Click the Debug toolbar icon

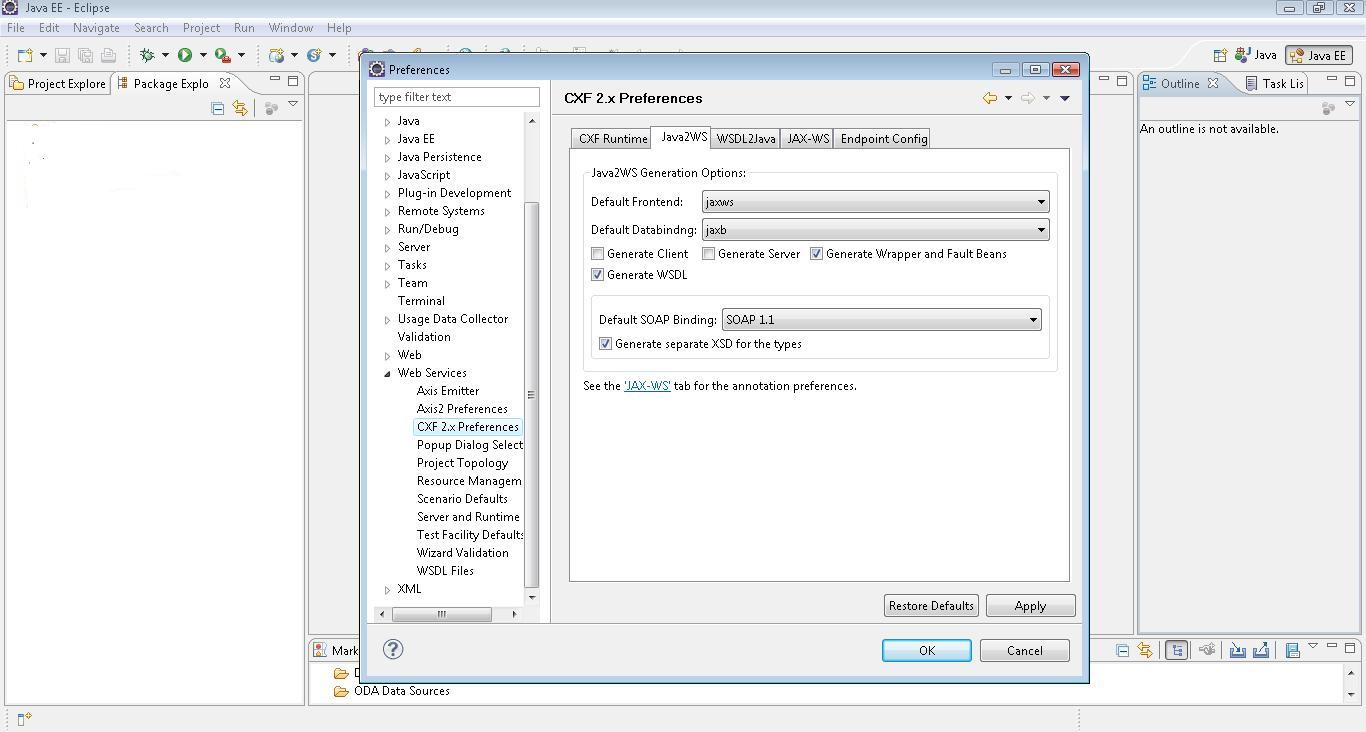[x=147, y=55]
